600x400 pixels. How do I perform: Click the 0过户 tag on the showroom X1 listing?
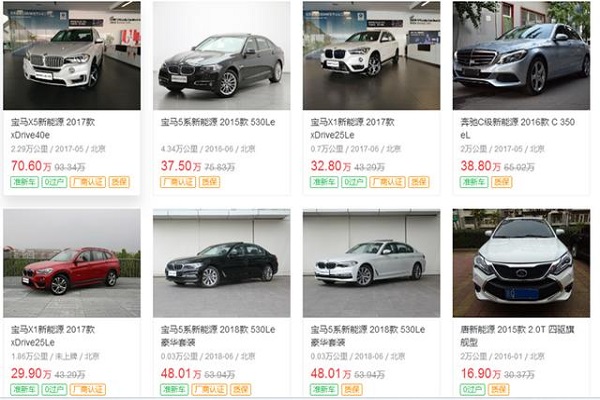[354, 182]
